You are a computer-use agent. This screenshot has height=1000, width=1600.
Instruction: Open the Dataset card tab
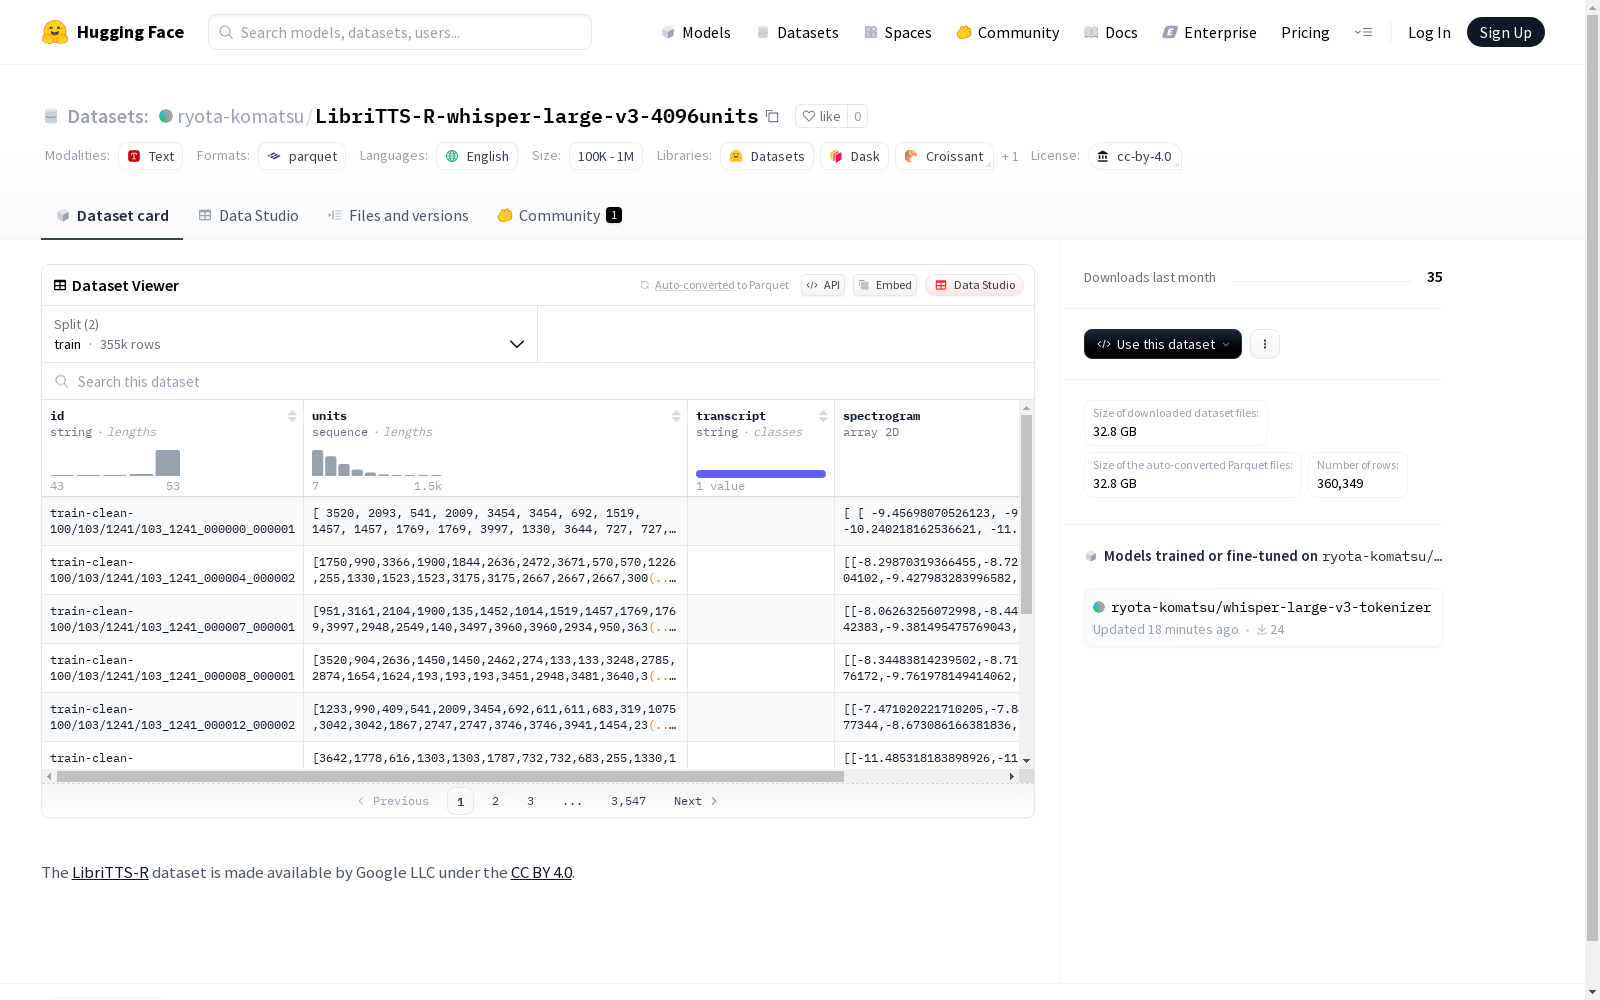112,215
